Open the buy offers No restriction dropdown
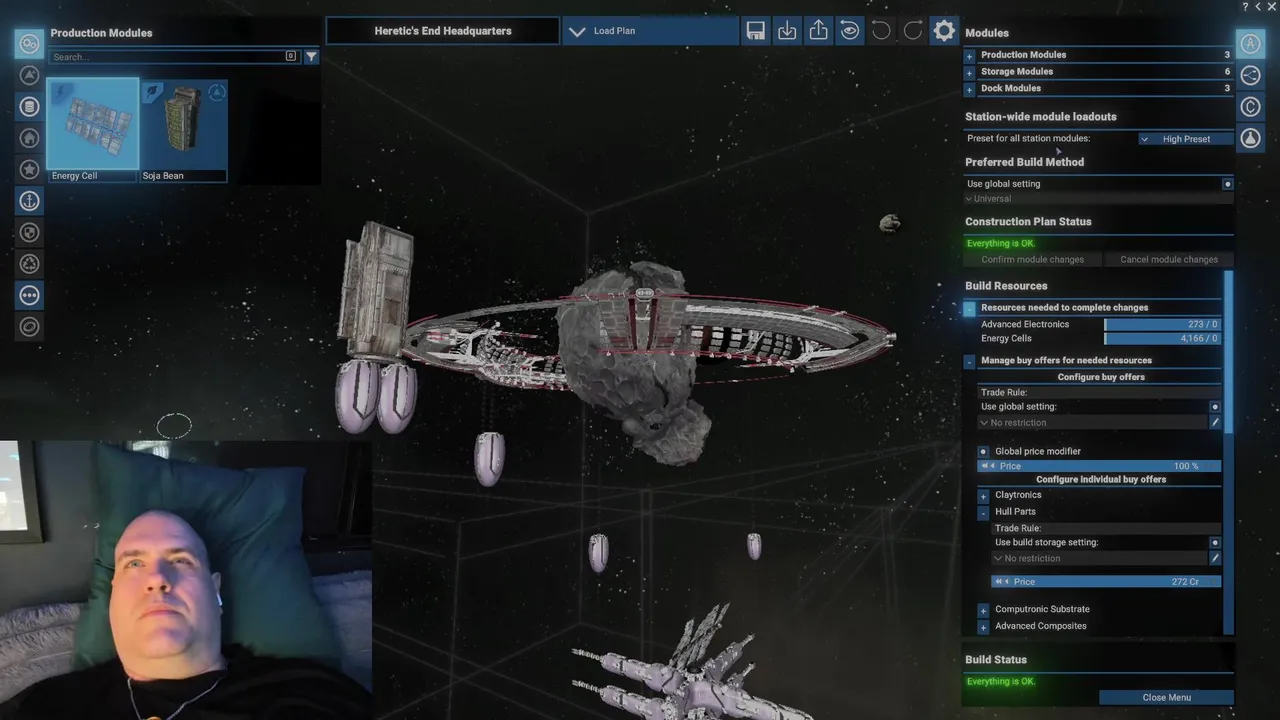Screen dimensions: 1280x720 pos(1093,423)
